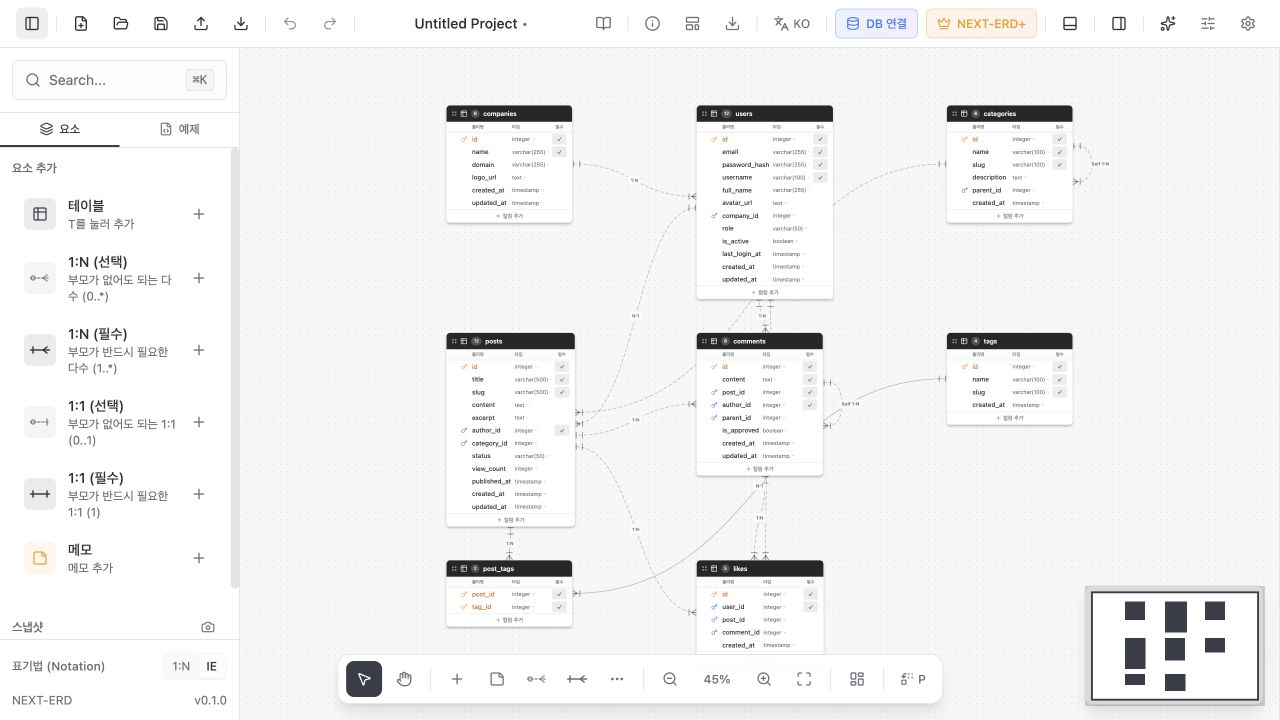Toggle required checkbox for tags name column
The width and height of the screenshot is (1280, 720).
1060,380
